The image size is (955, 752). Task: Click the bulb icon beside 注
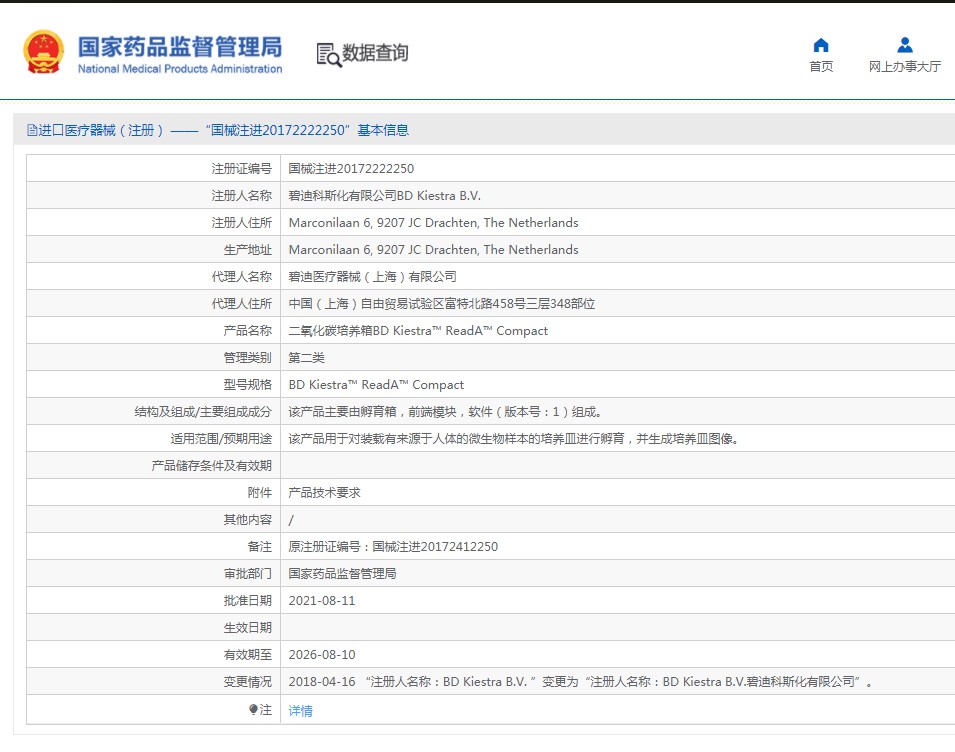[253, 709]
